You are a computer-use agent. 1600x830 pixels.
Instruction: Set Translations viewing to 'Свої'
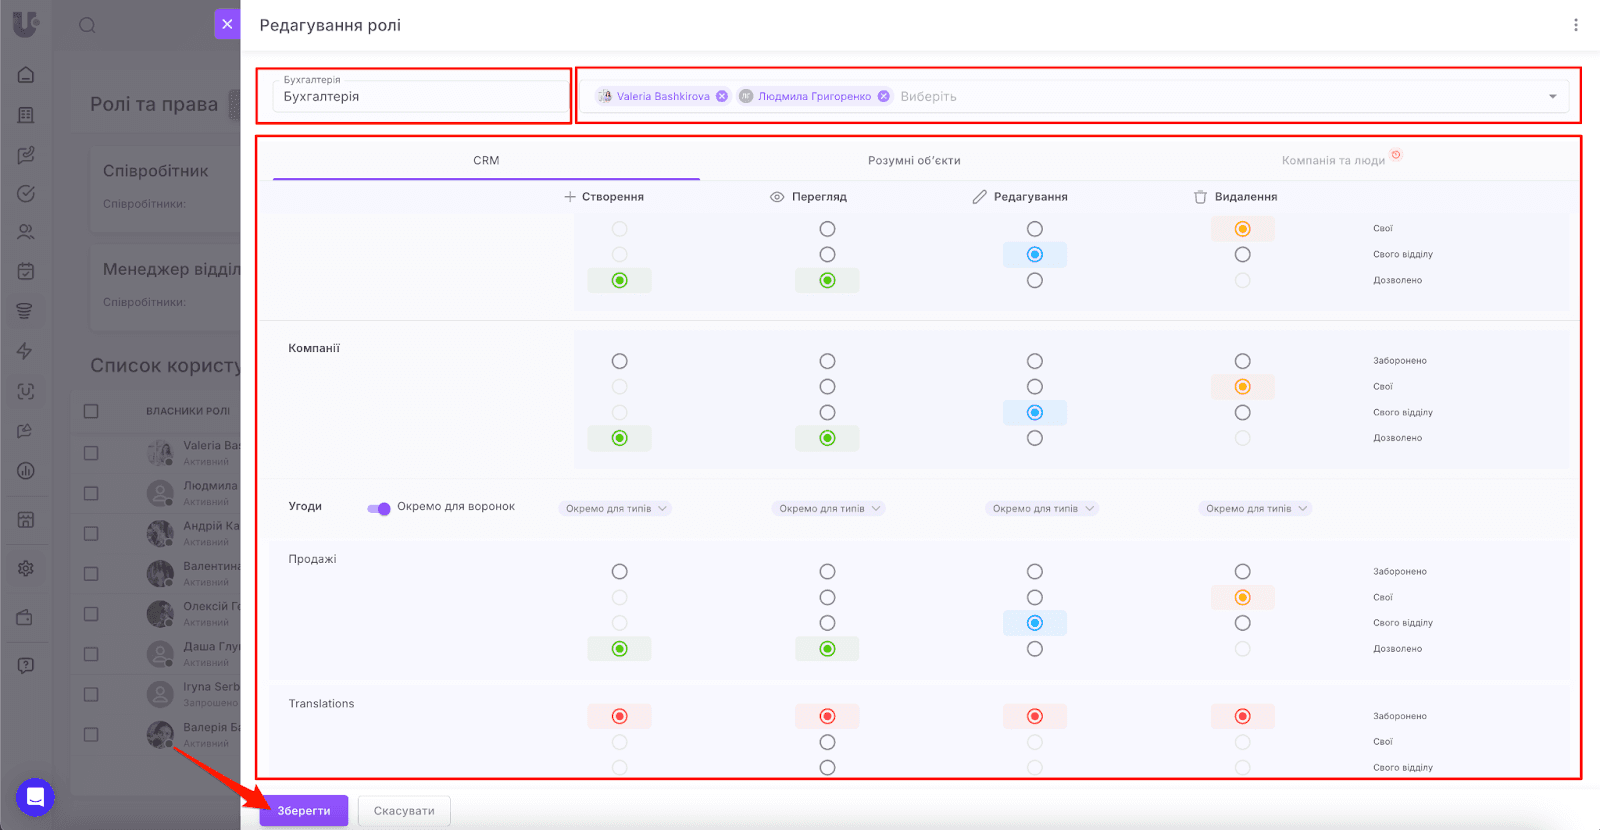(x=827, y=742)
